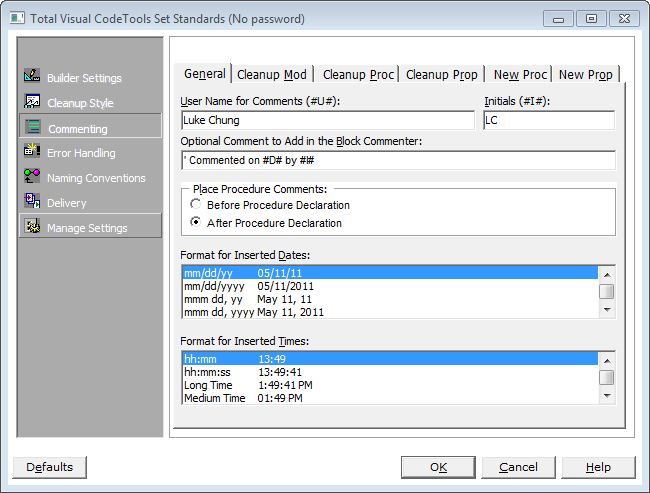The width and height of the screenshot is (650, 493).
Task: Click date format list scroll down arrow
Action: [x=607, y=310]
